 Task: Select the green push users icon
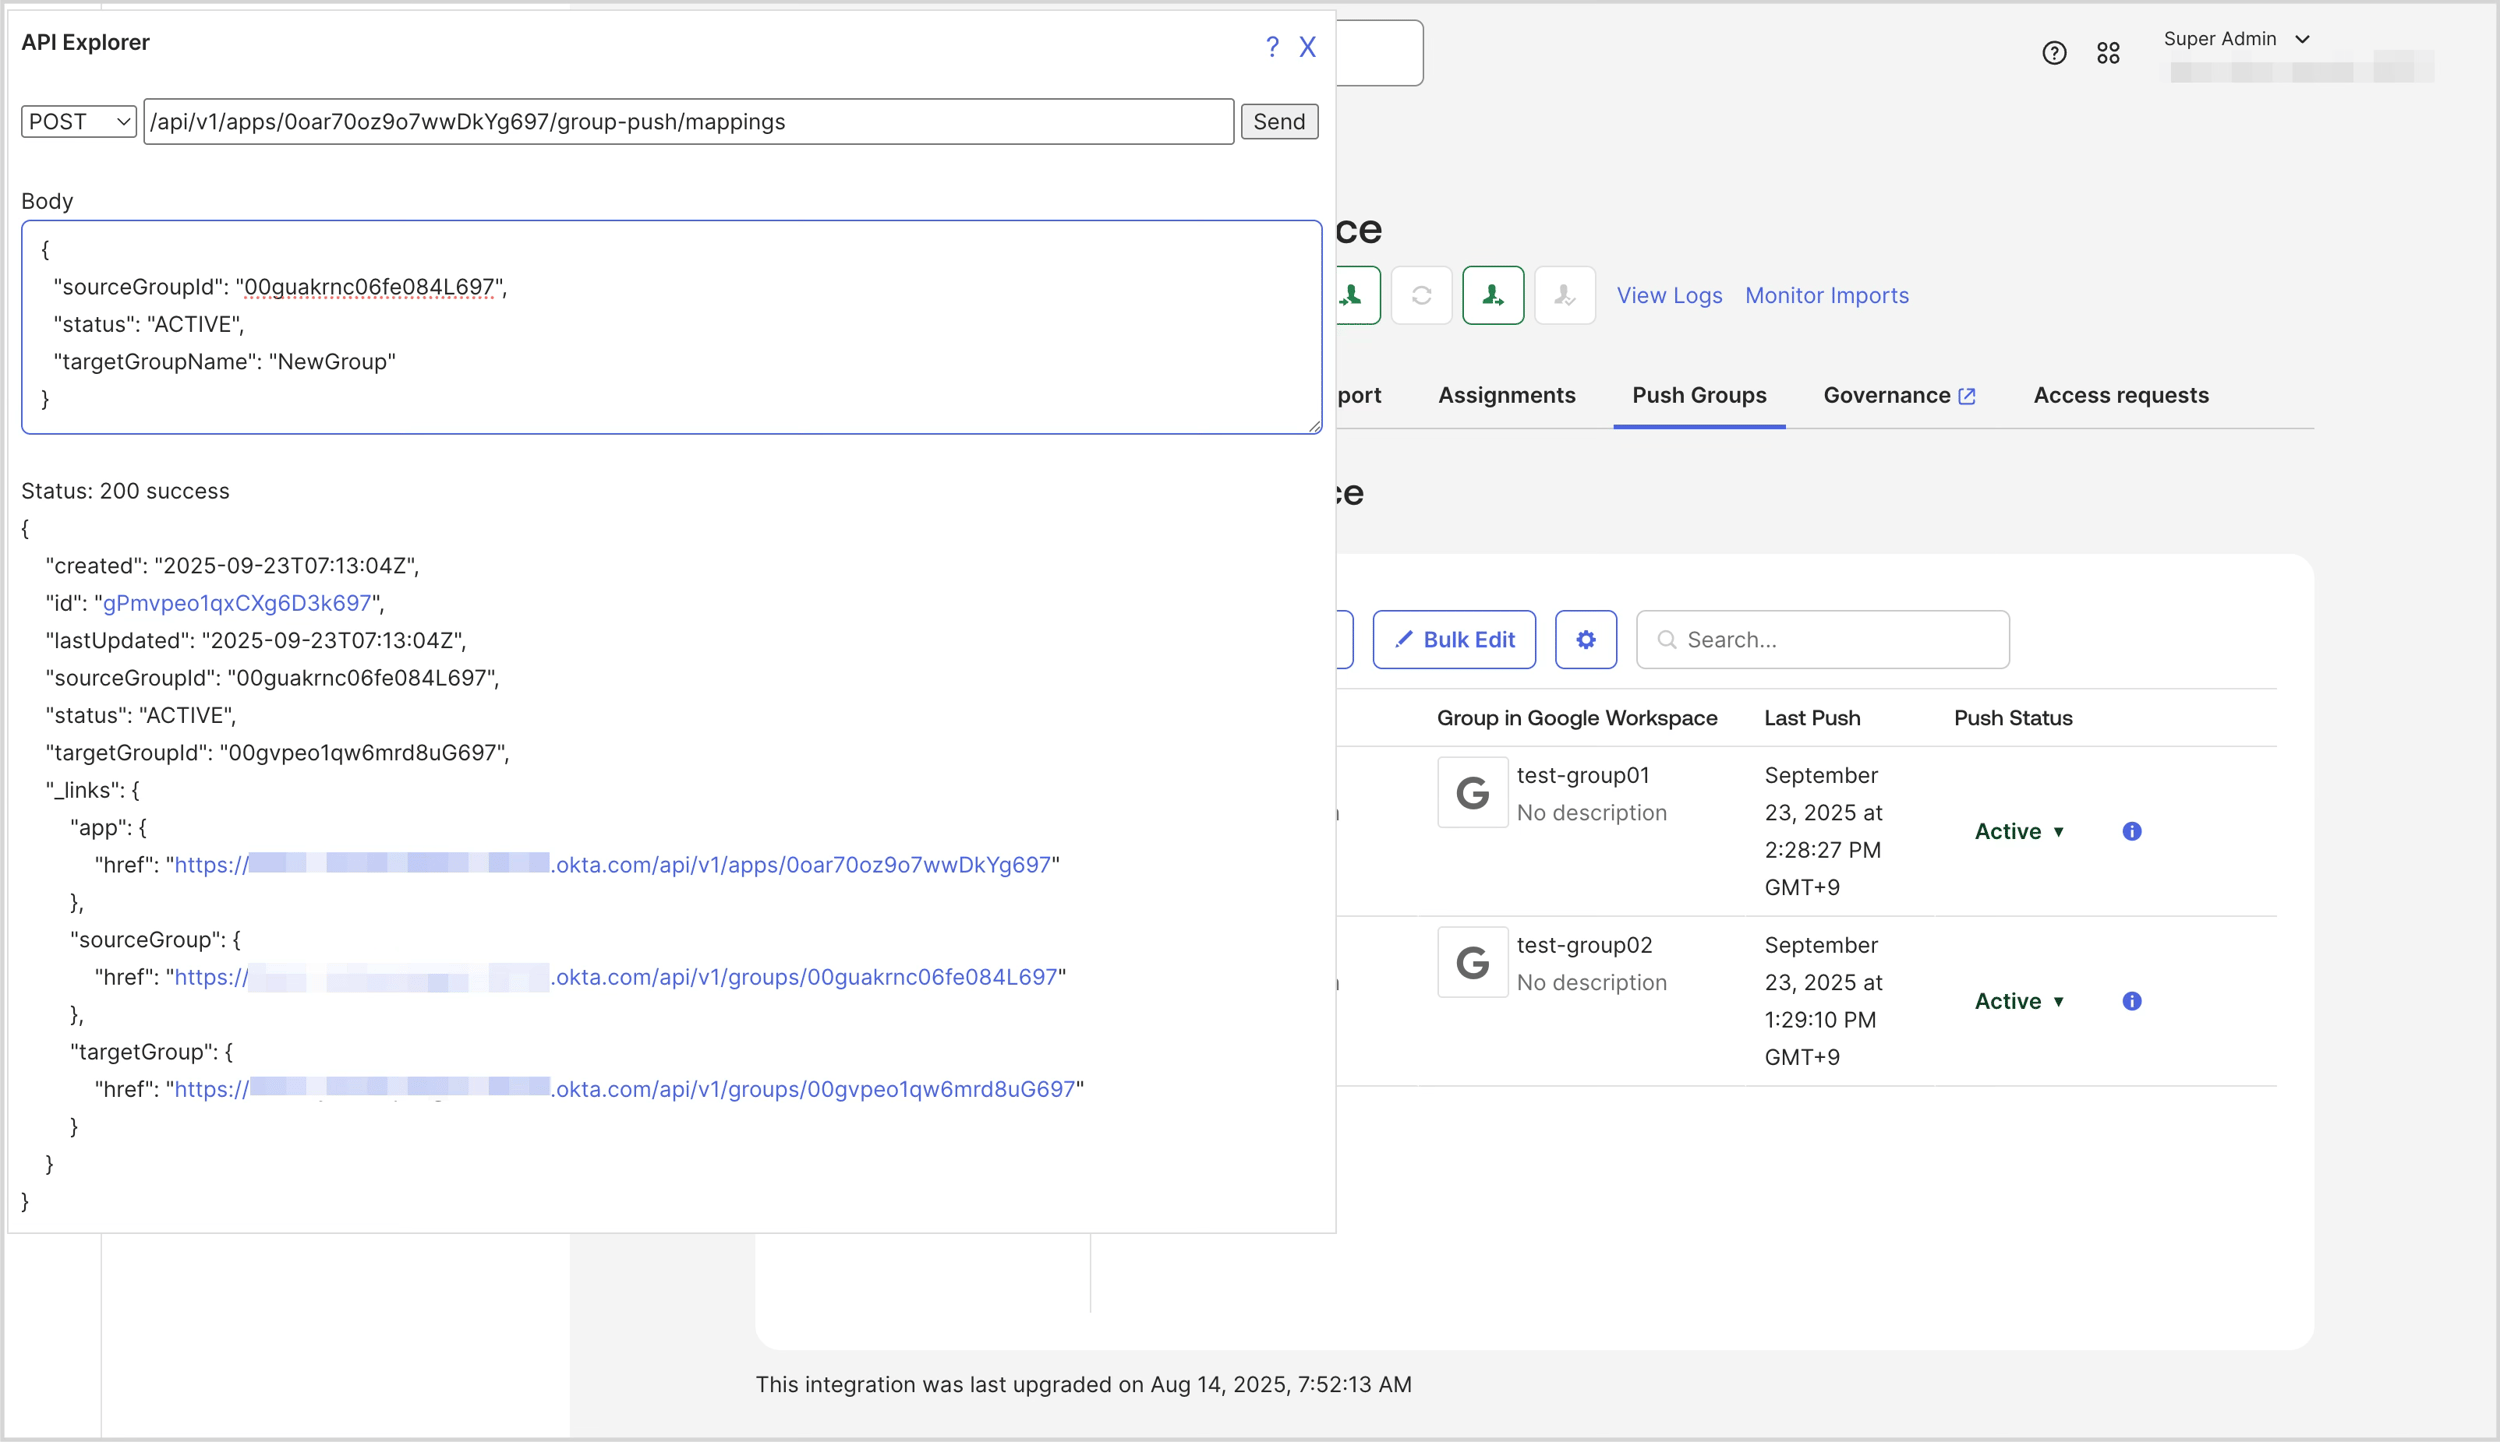click(x=1492, y=295)
